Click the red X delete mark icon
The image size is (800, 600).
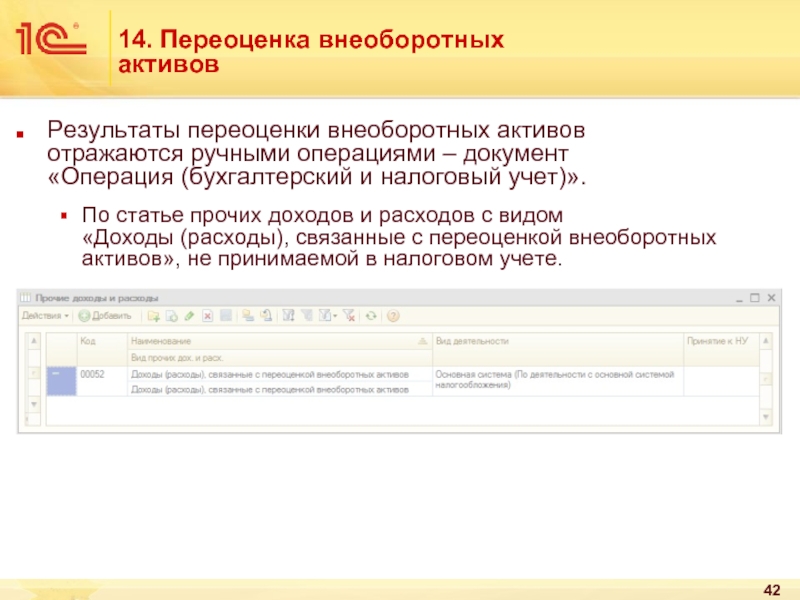[x=208, y=316]
